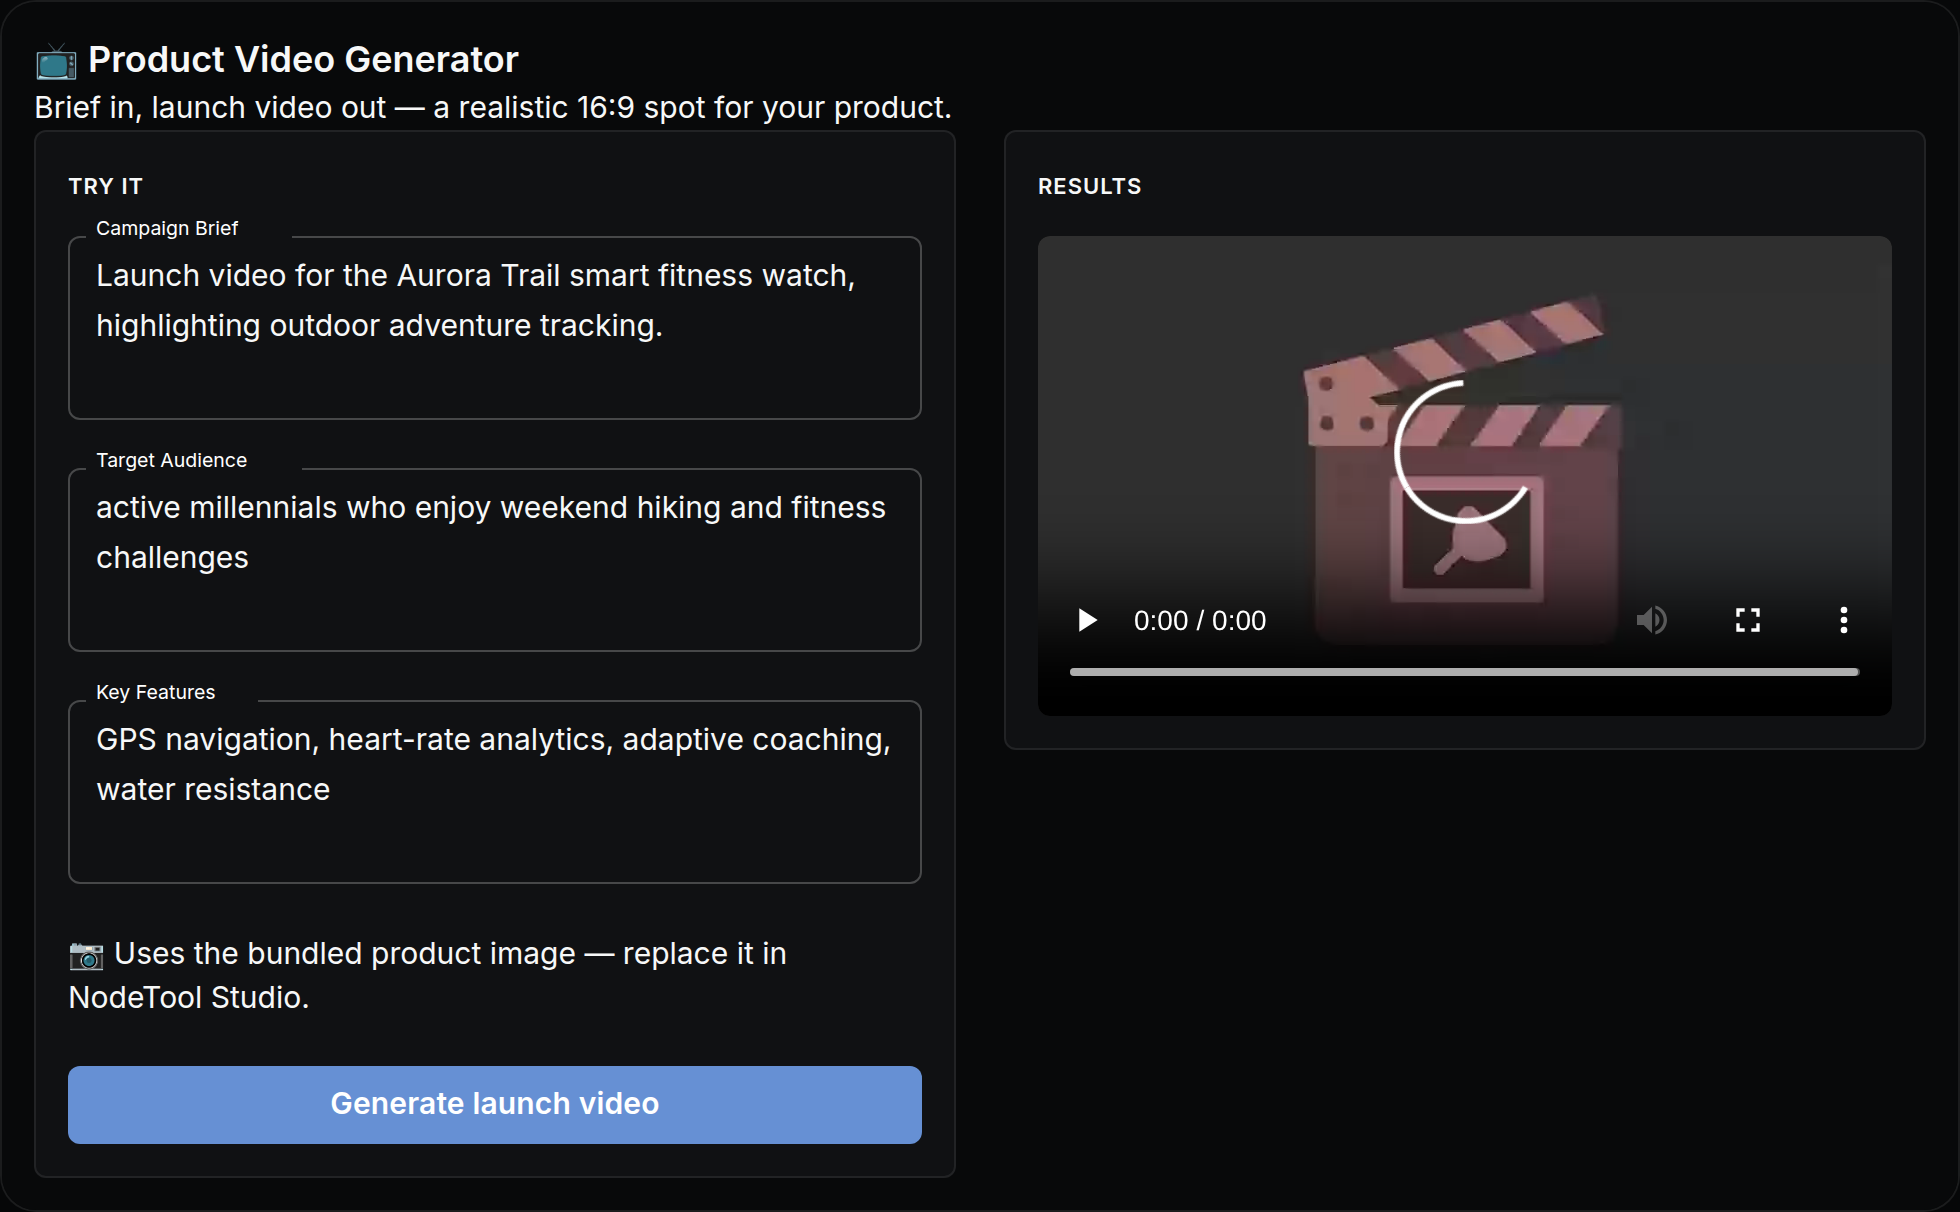Click the Product Video Generator heading
1960x1212 pixels.
pos(303,60)
